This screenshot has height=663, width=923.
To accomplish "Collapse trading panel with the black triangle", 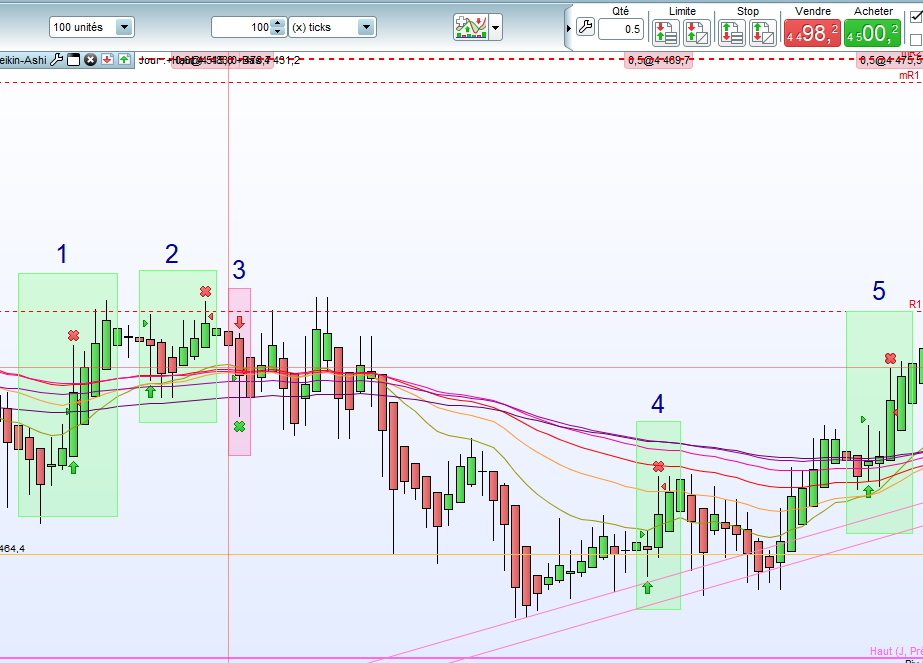I will (x=569, y=28).
